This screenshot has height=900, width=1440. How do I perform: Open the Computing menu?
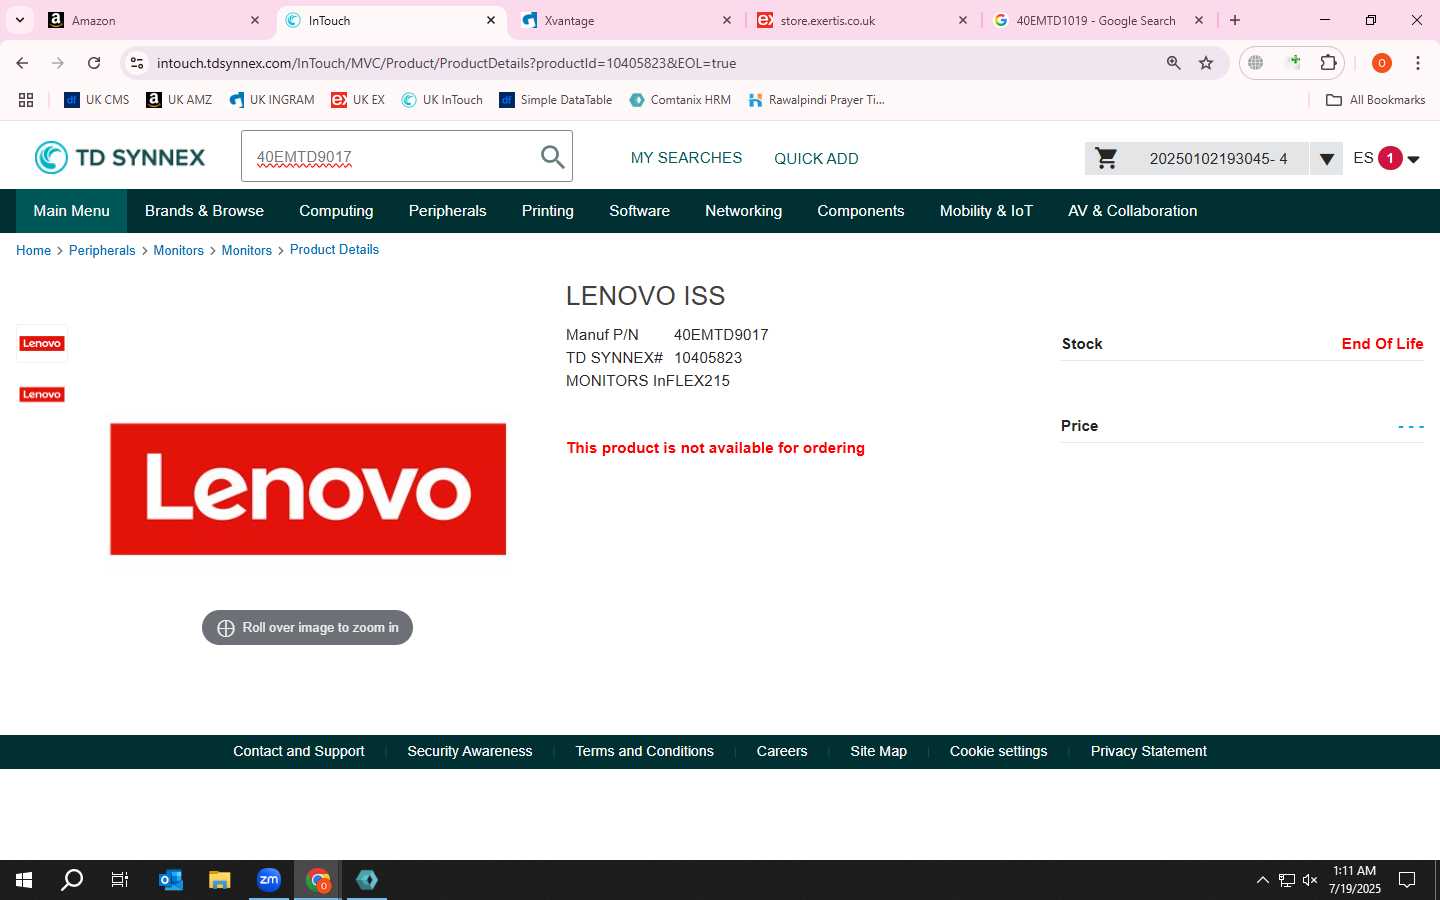tap(336, 211)
